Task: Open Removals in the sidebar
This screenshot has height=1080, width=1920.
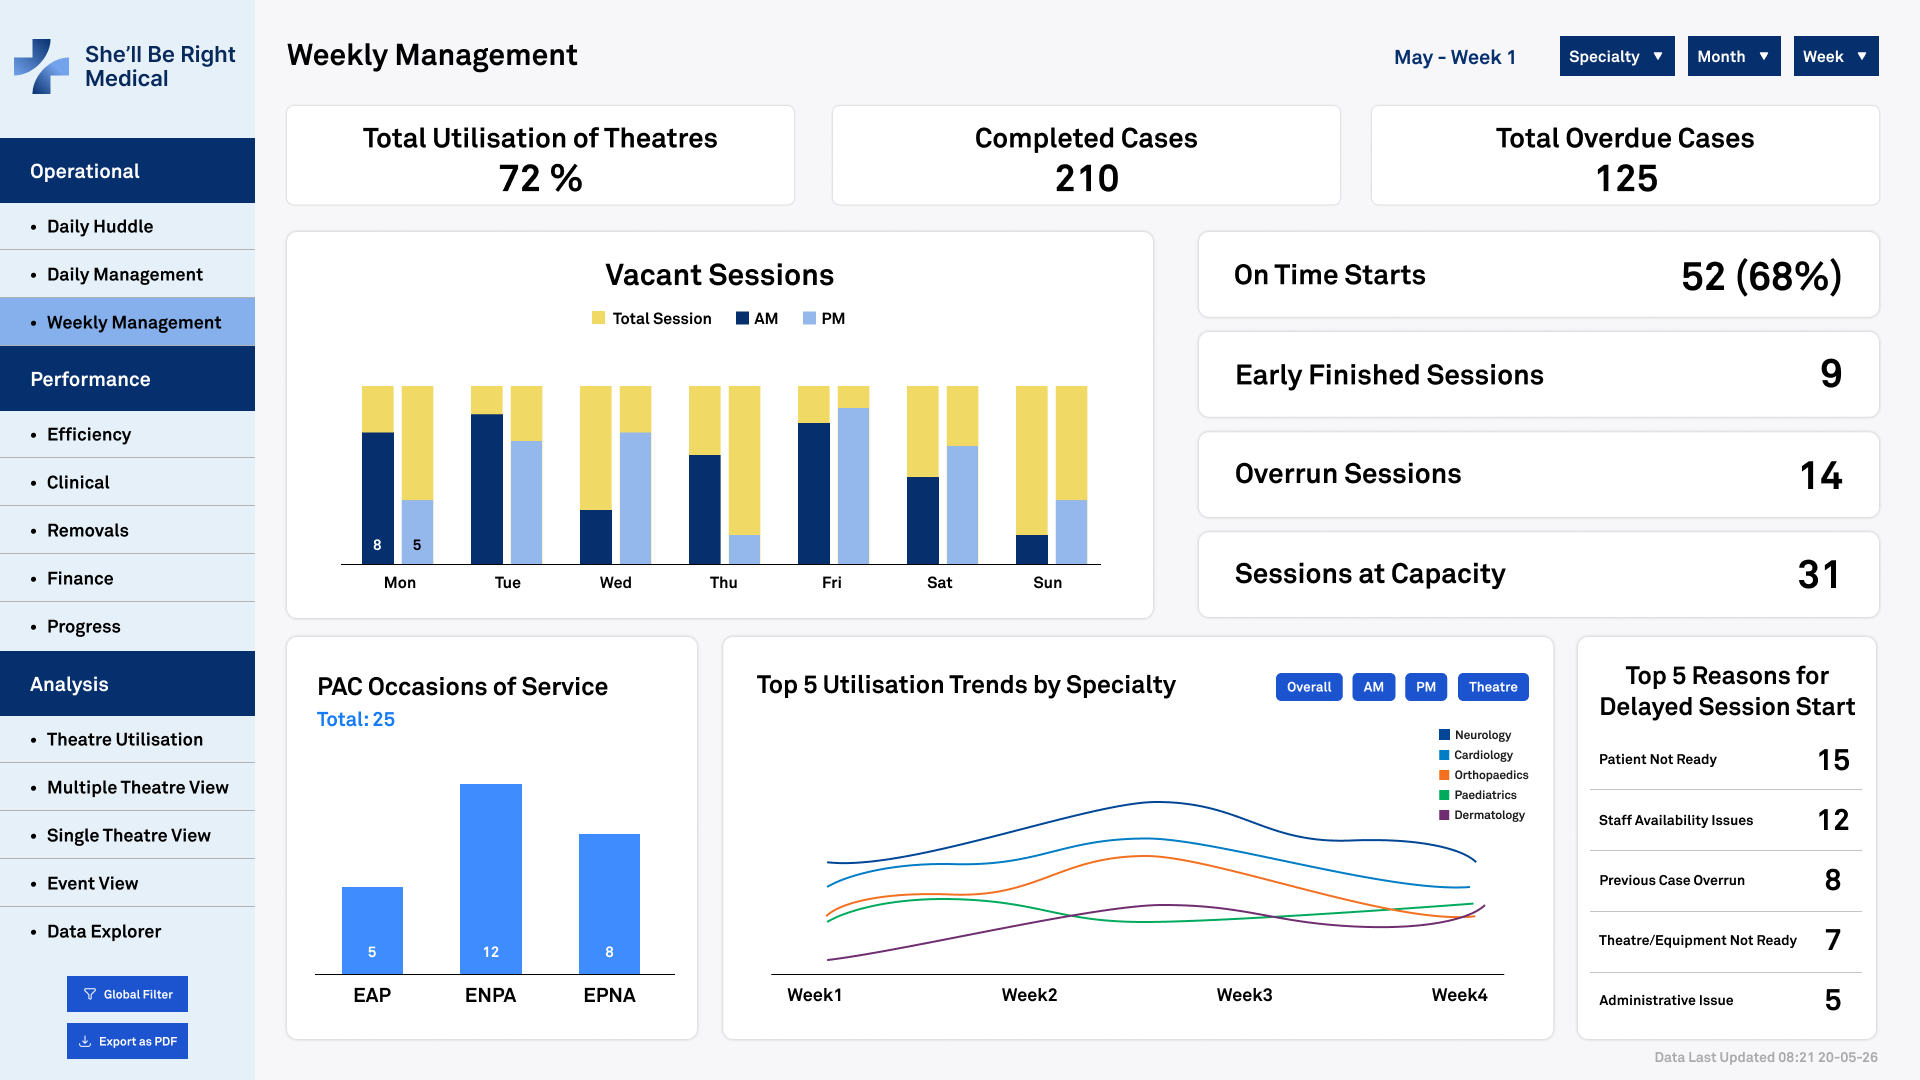Action: [x=127, y=530]
